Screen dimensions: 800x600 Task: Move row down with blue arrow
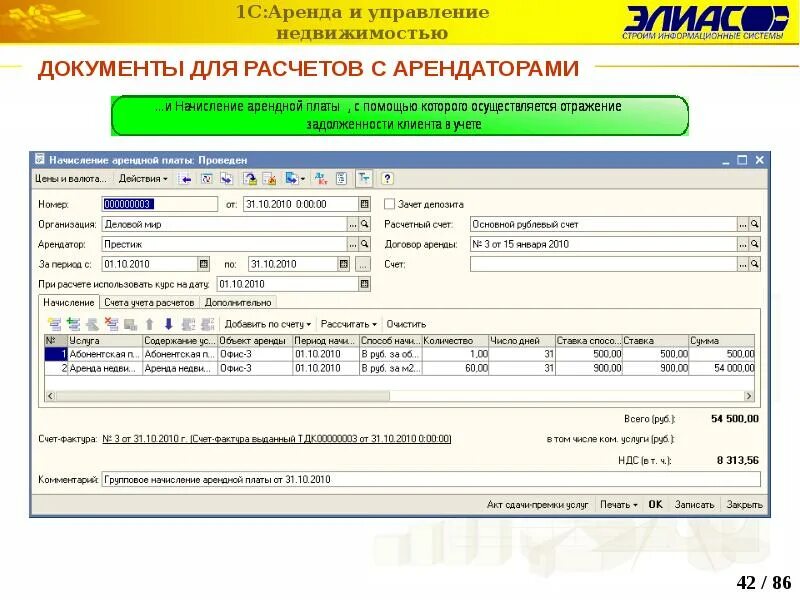coord(169,324)
